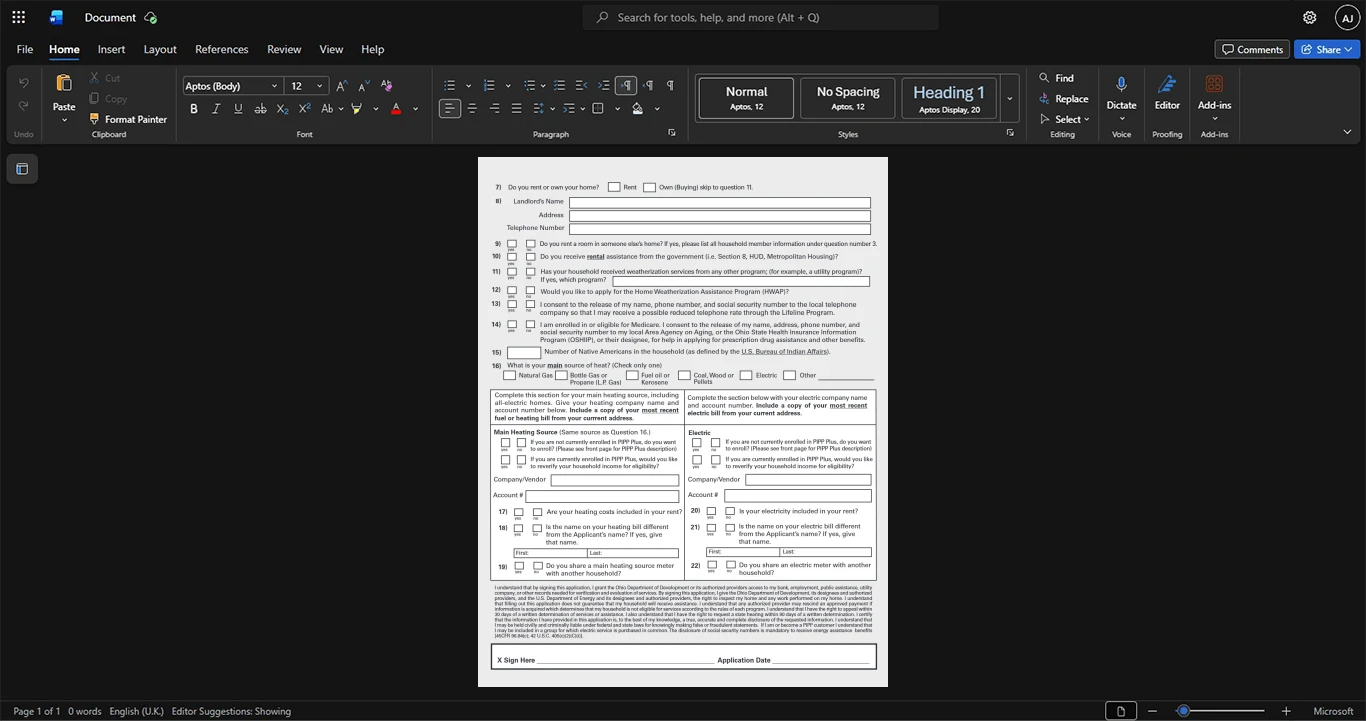Image resolution: width=1366 pixels, height=721 pixels.
Task: Click the zoom slider handle
Action: pos(1183,711)
